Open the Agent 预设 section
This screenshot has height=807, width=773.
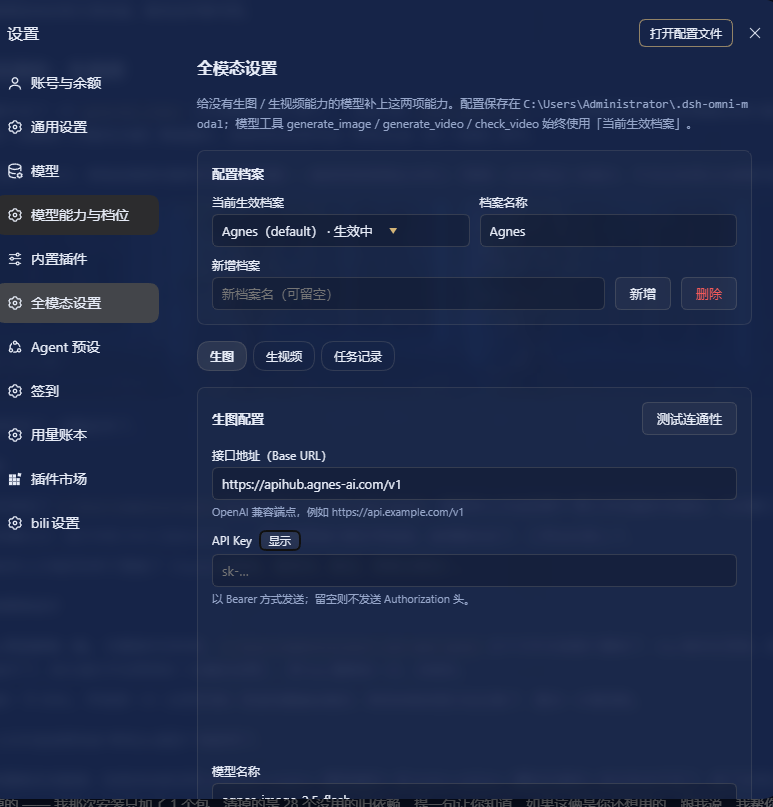(x=79, y=347)
